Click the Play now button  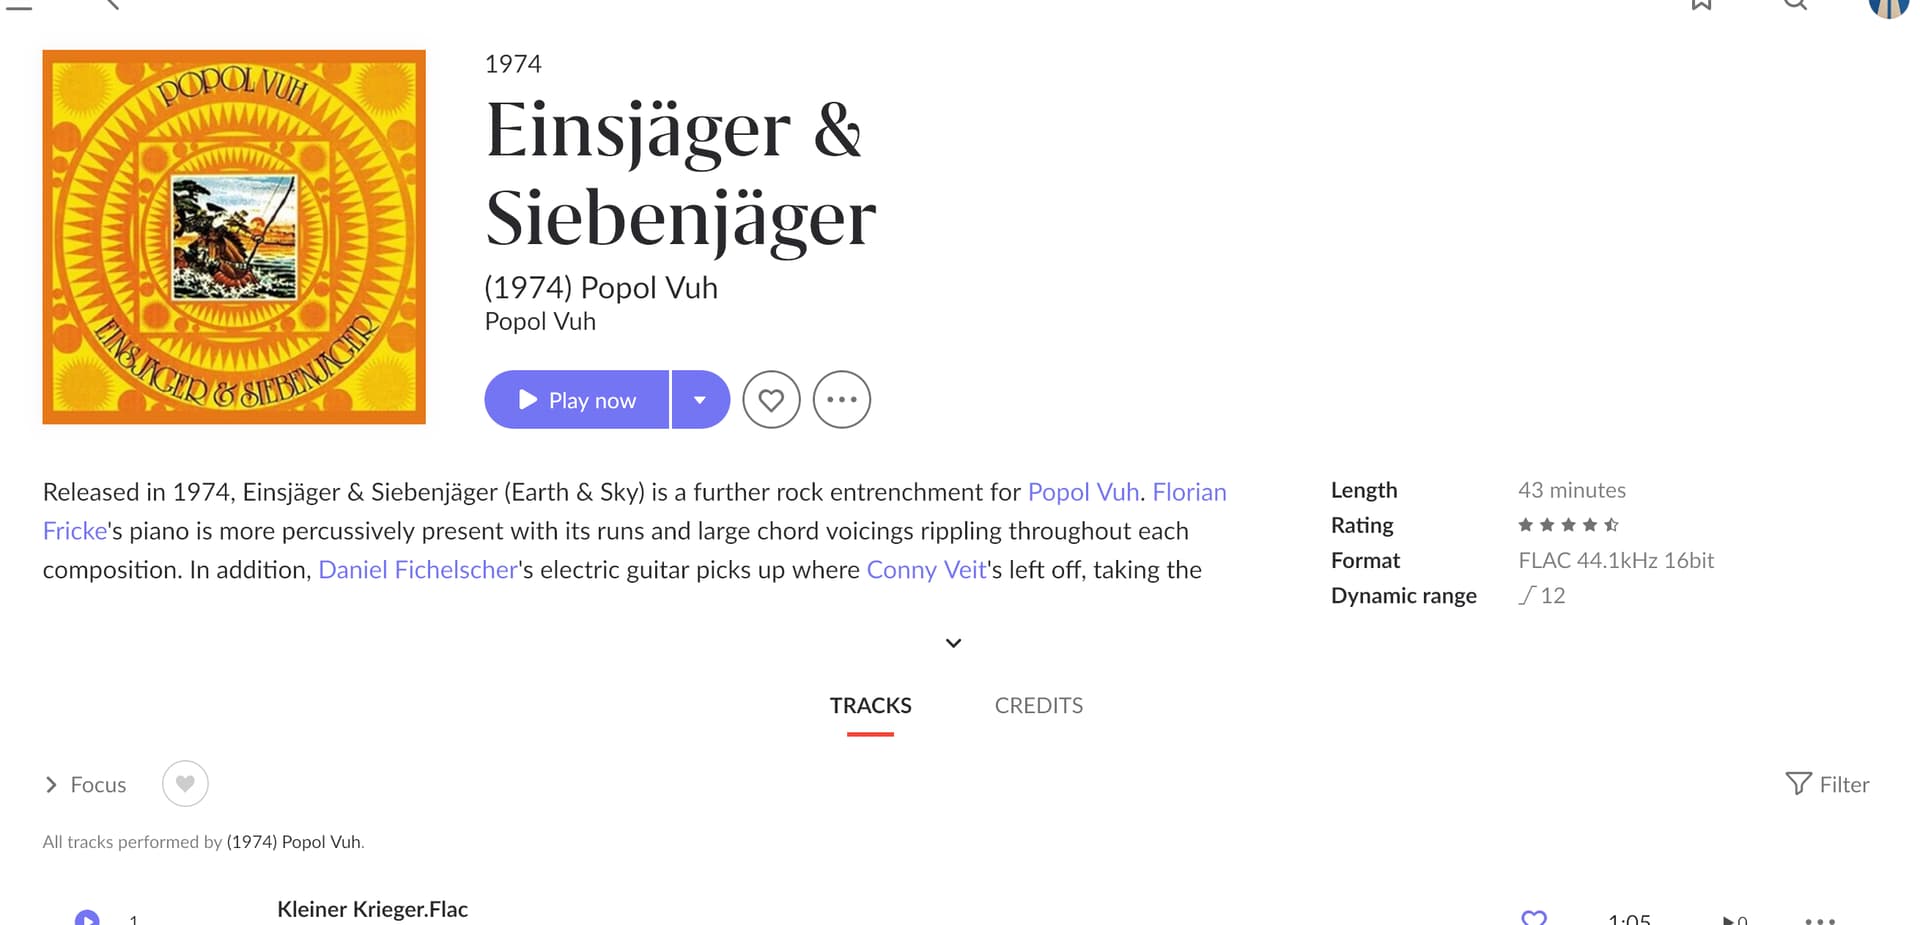[x=577, y=400]
